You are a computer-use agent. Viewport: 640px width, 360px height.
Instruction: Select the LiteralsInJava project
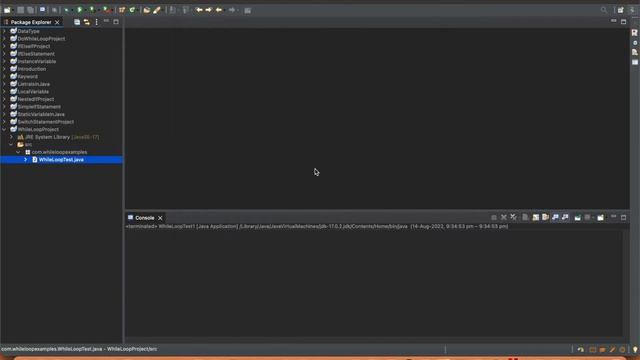click(33, 84)
